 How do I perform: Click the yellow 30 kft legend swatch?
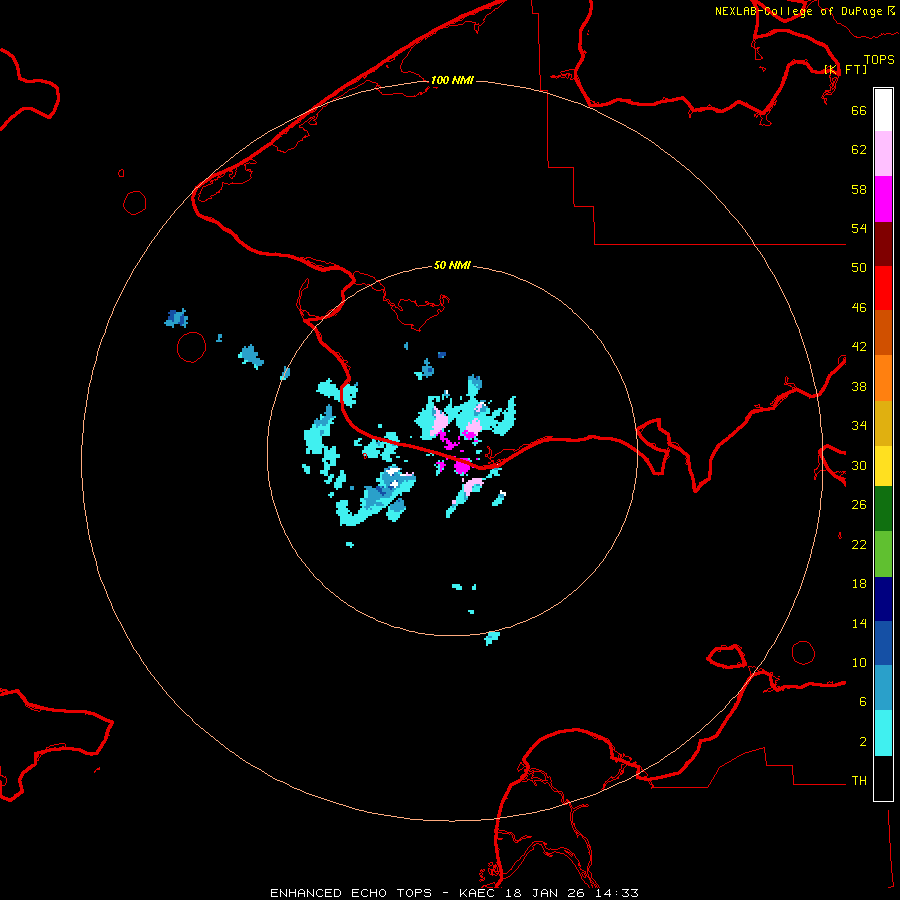tap(883, 465)
